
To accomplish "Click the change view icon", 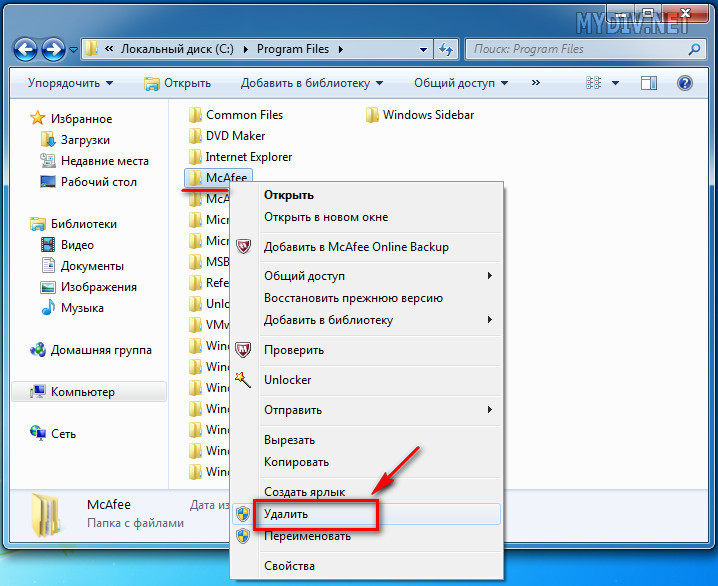I will pos(593,83).
